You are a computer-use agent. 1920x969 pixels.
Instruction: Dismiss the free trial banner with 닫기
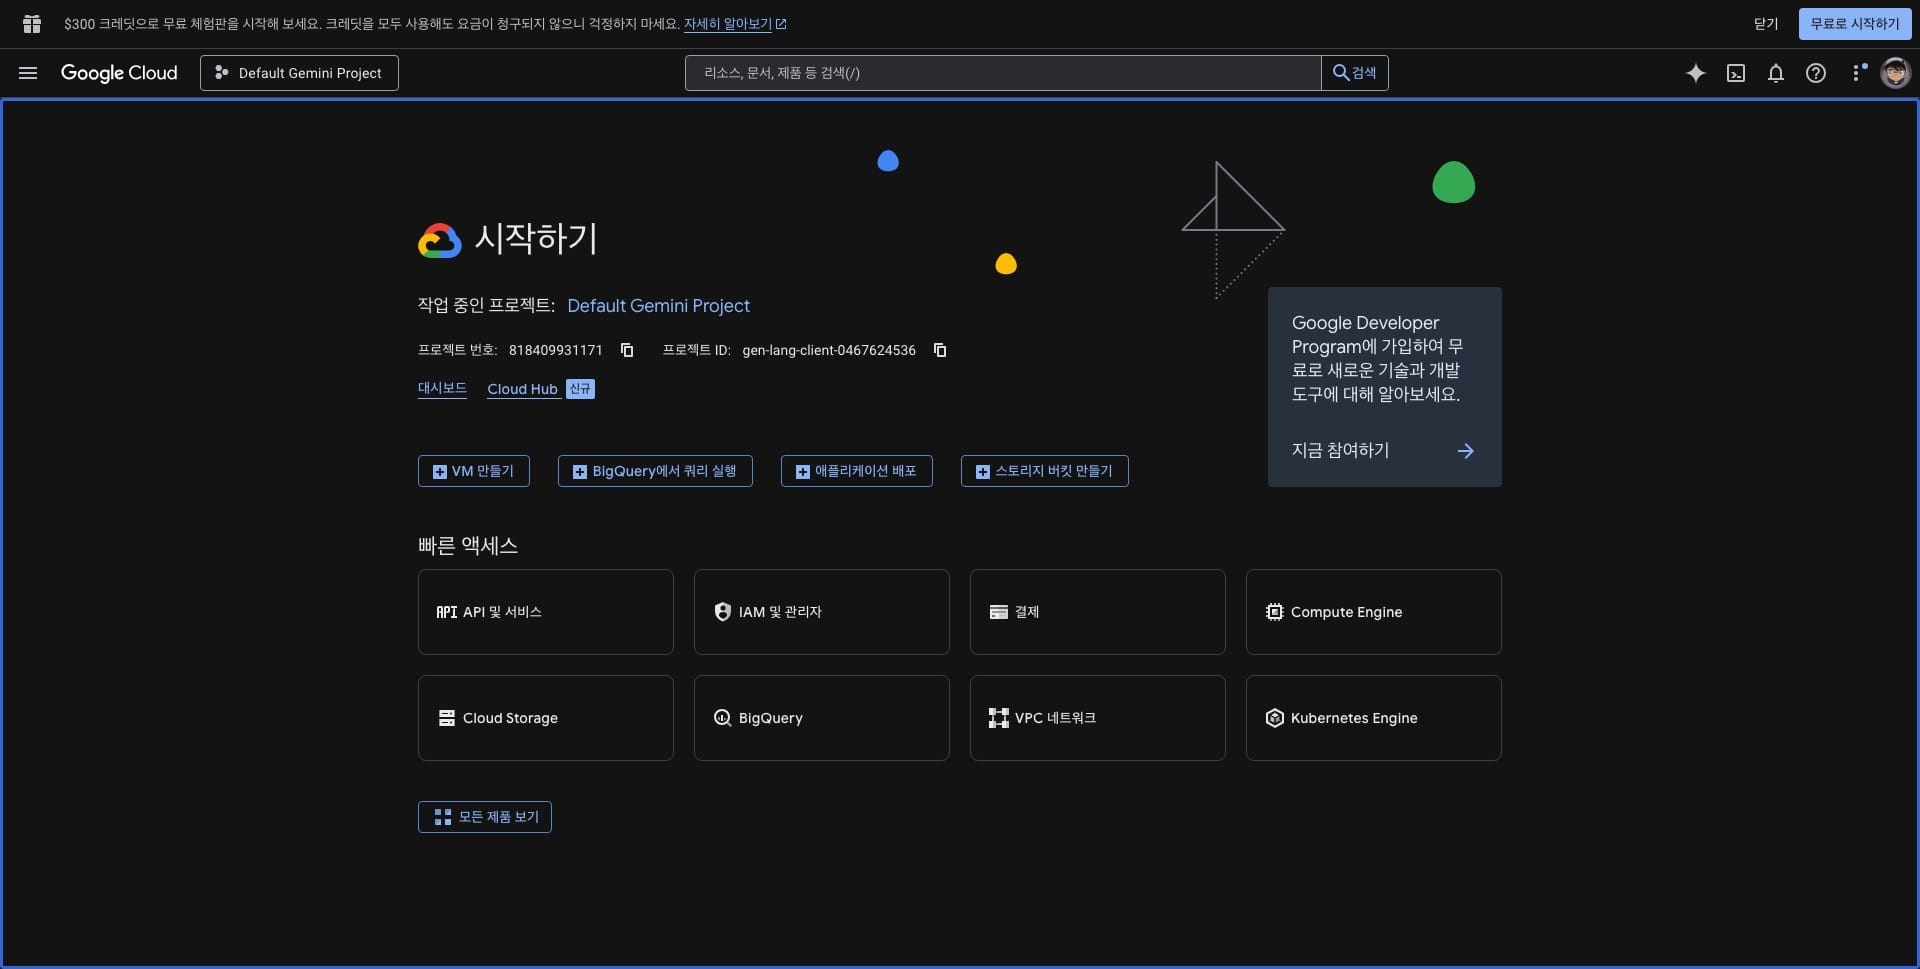1766,24
